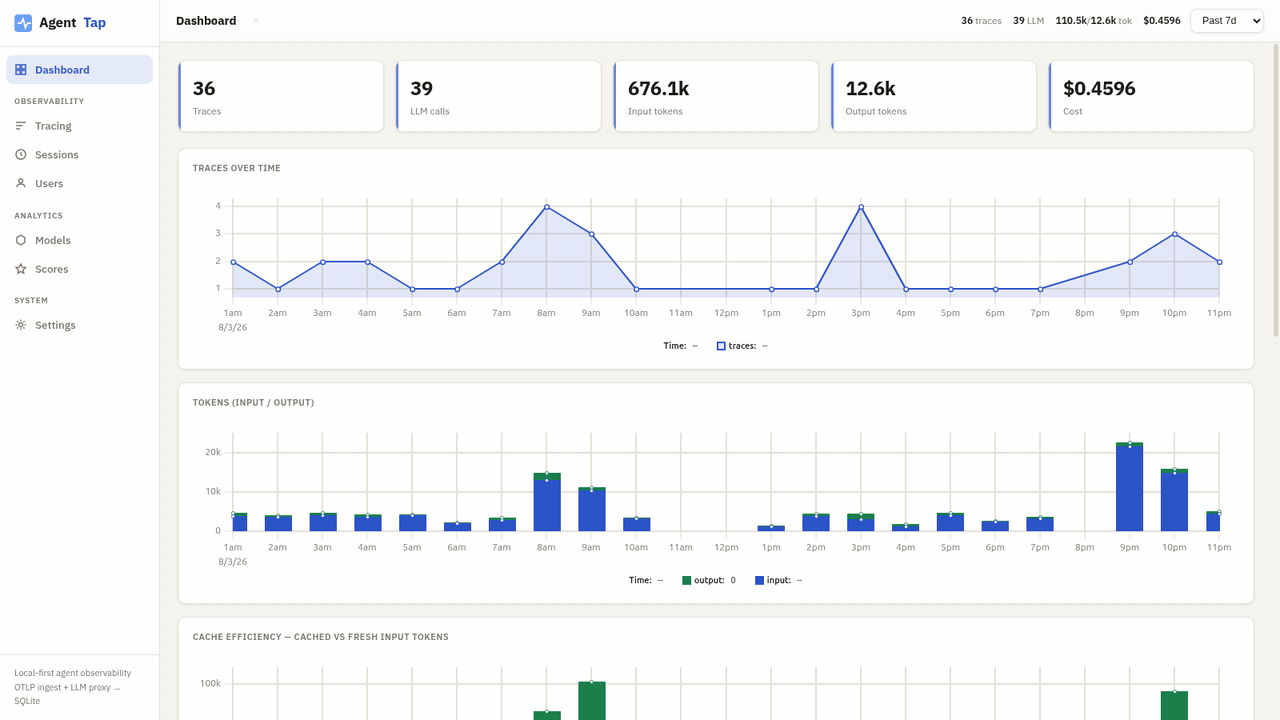The image size is (1280, 720).
Task: Click the 'CACHE EFFICIENCY' chart heading
Action: (x=321, y=637)
